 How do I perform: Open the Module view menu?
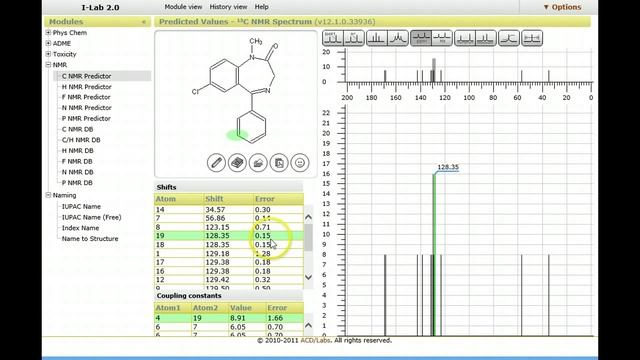(x=183, y=7)
